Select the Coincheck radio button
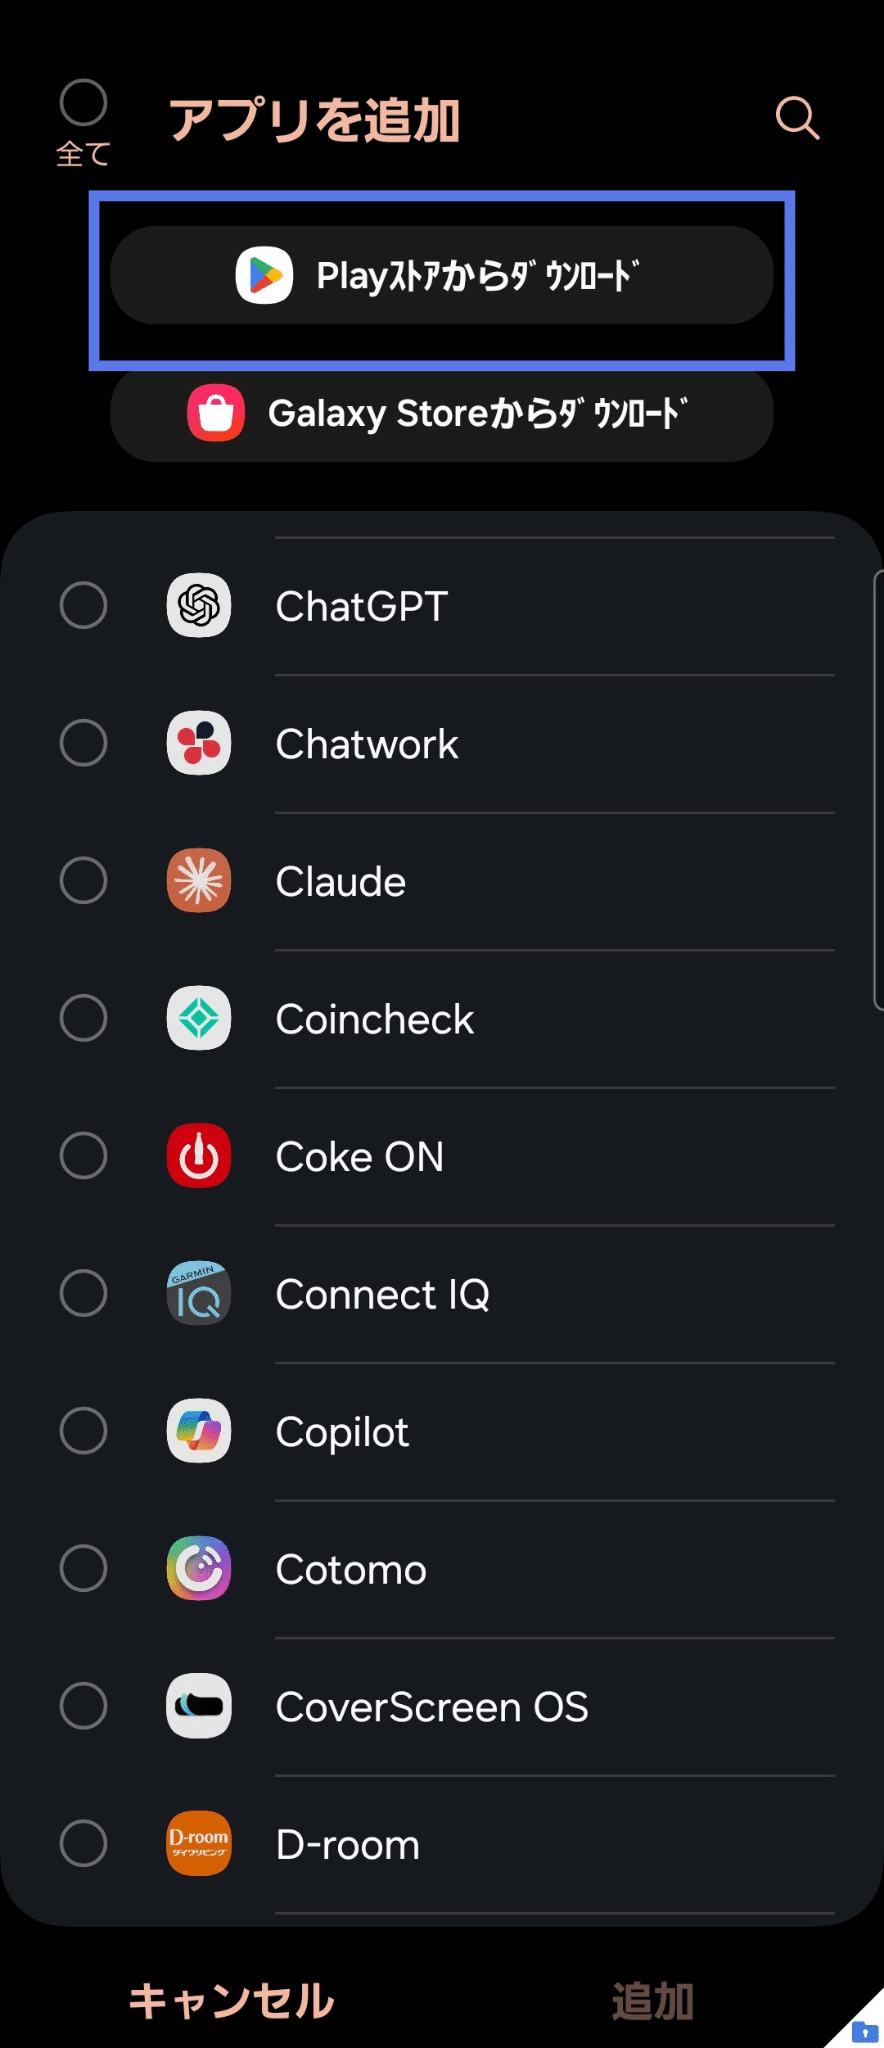 coord(84,1019)
